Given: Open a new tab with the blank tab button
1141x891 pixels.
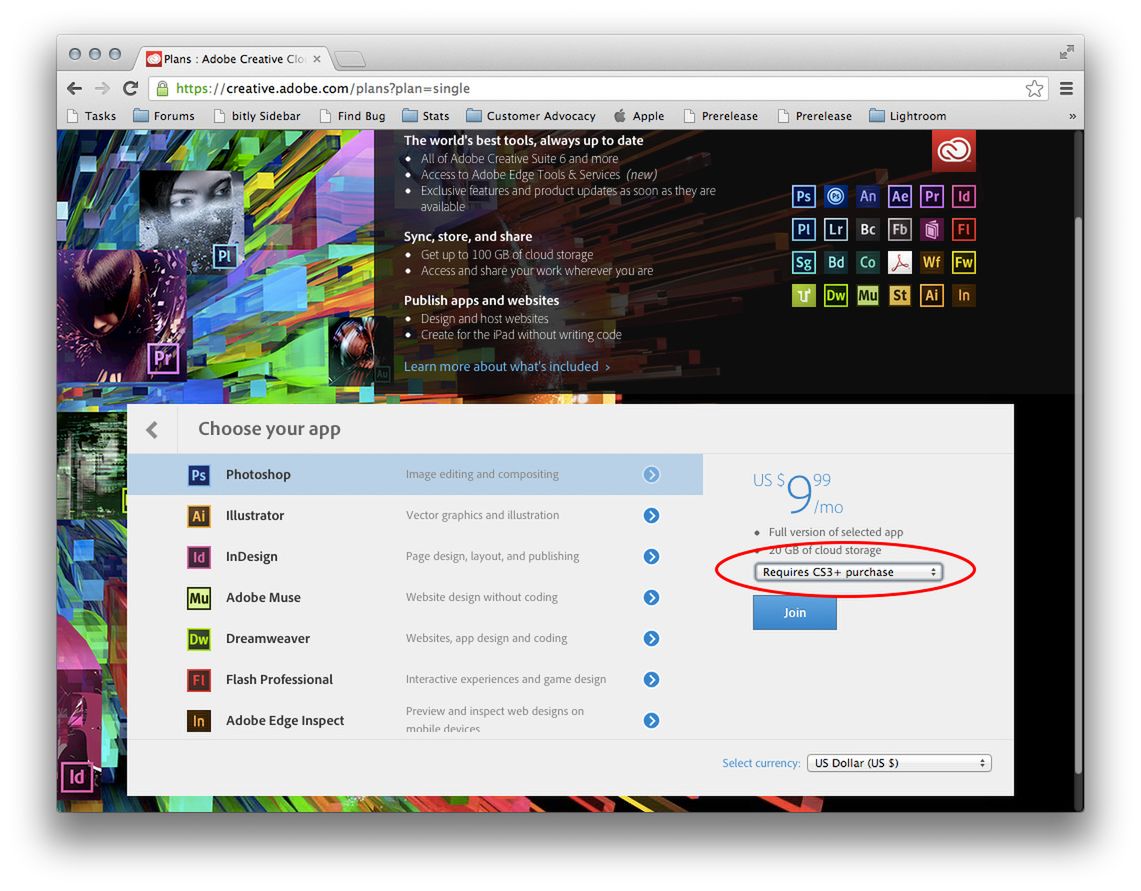Looking at the screenshot, I should [x=350, y=60].
